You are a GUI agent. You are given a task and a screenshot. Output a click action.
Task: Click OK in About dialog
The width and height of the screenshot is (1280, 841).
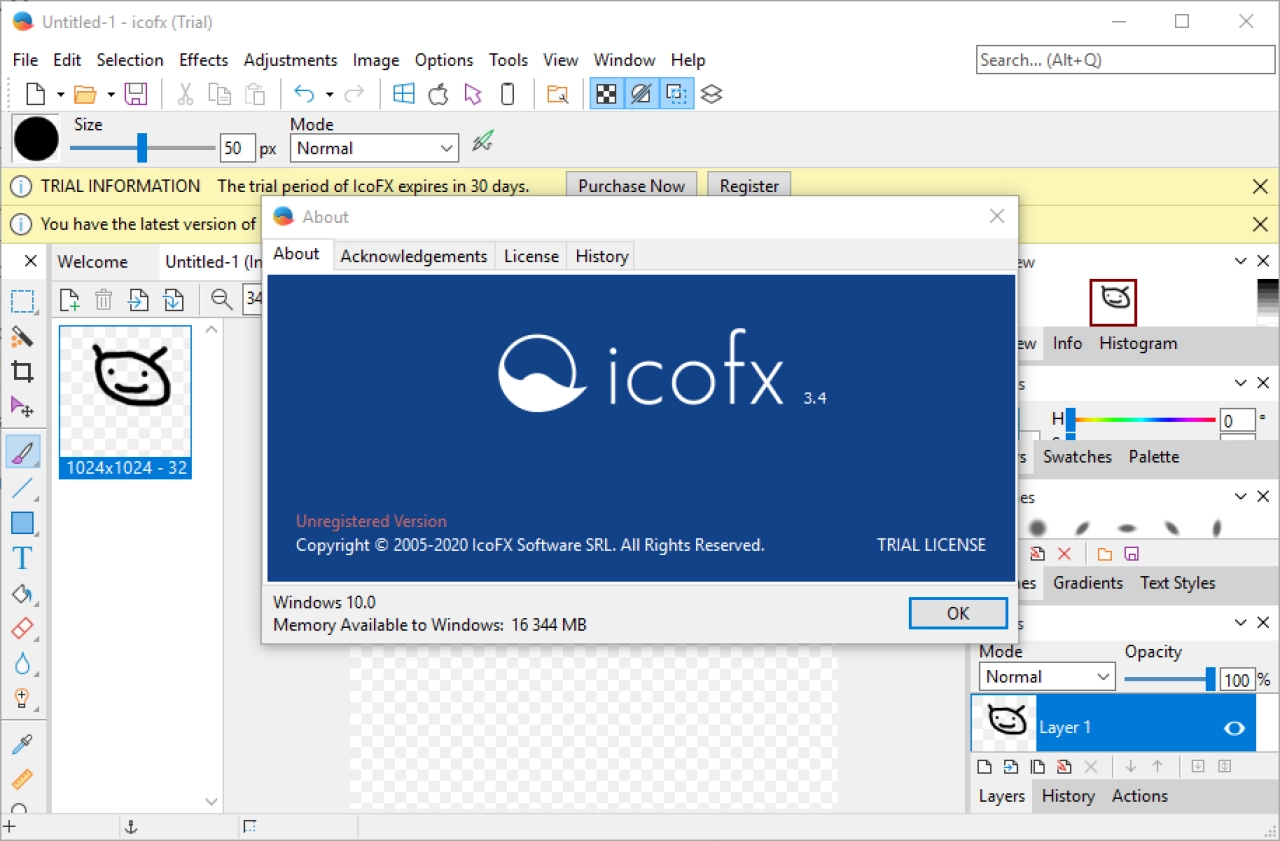pyautogui.click(x=958, y=613)
